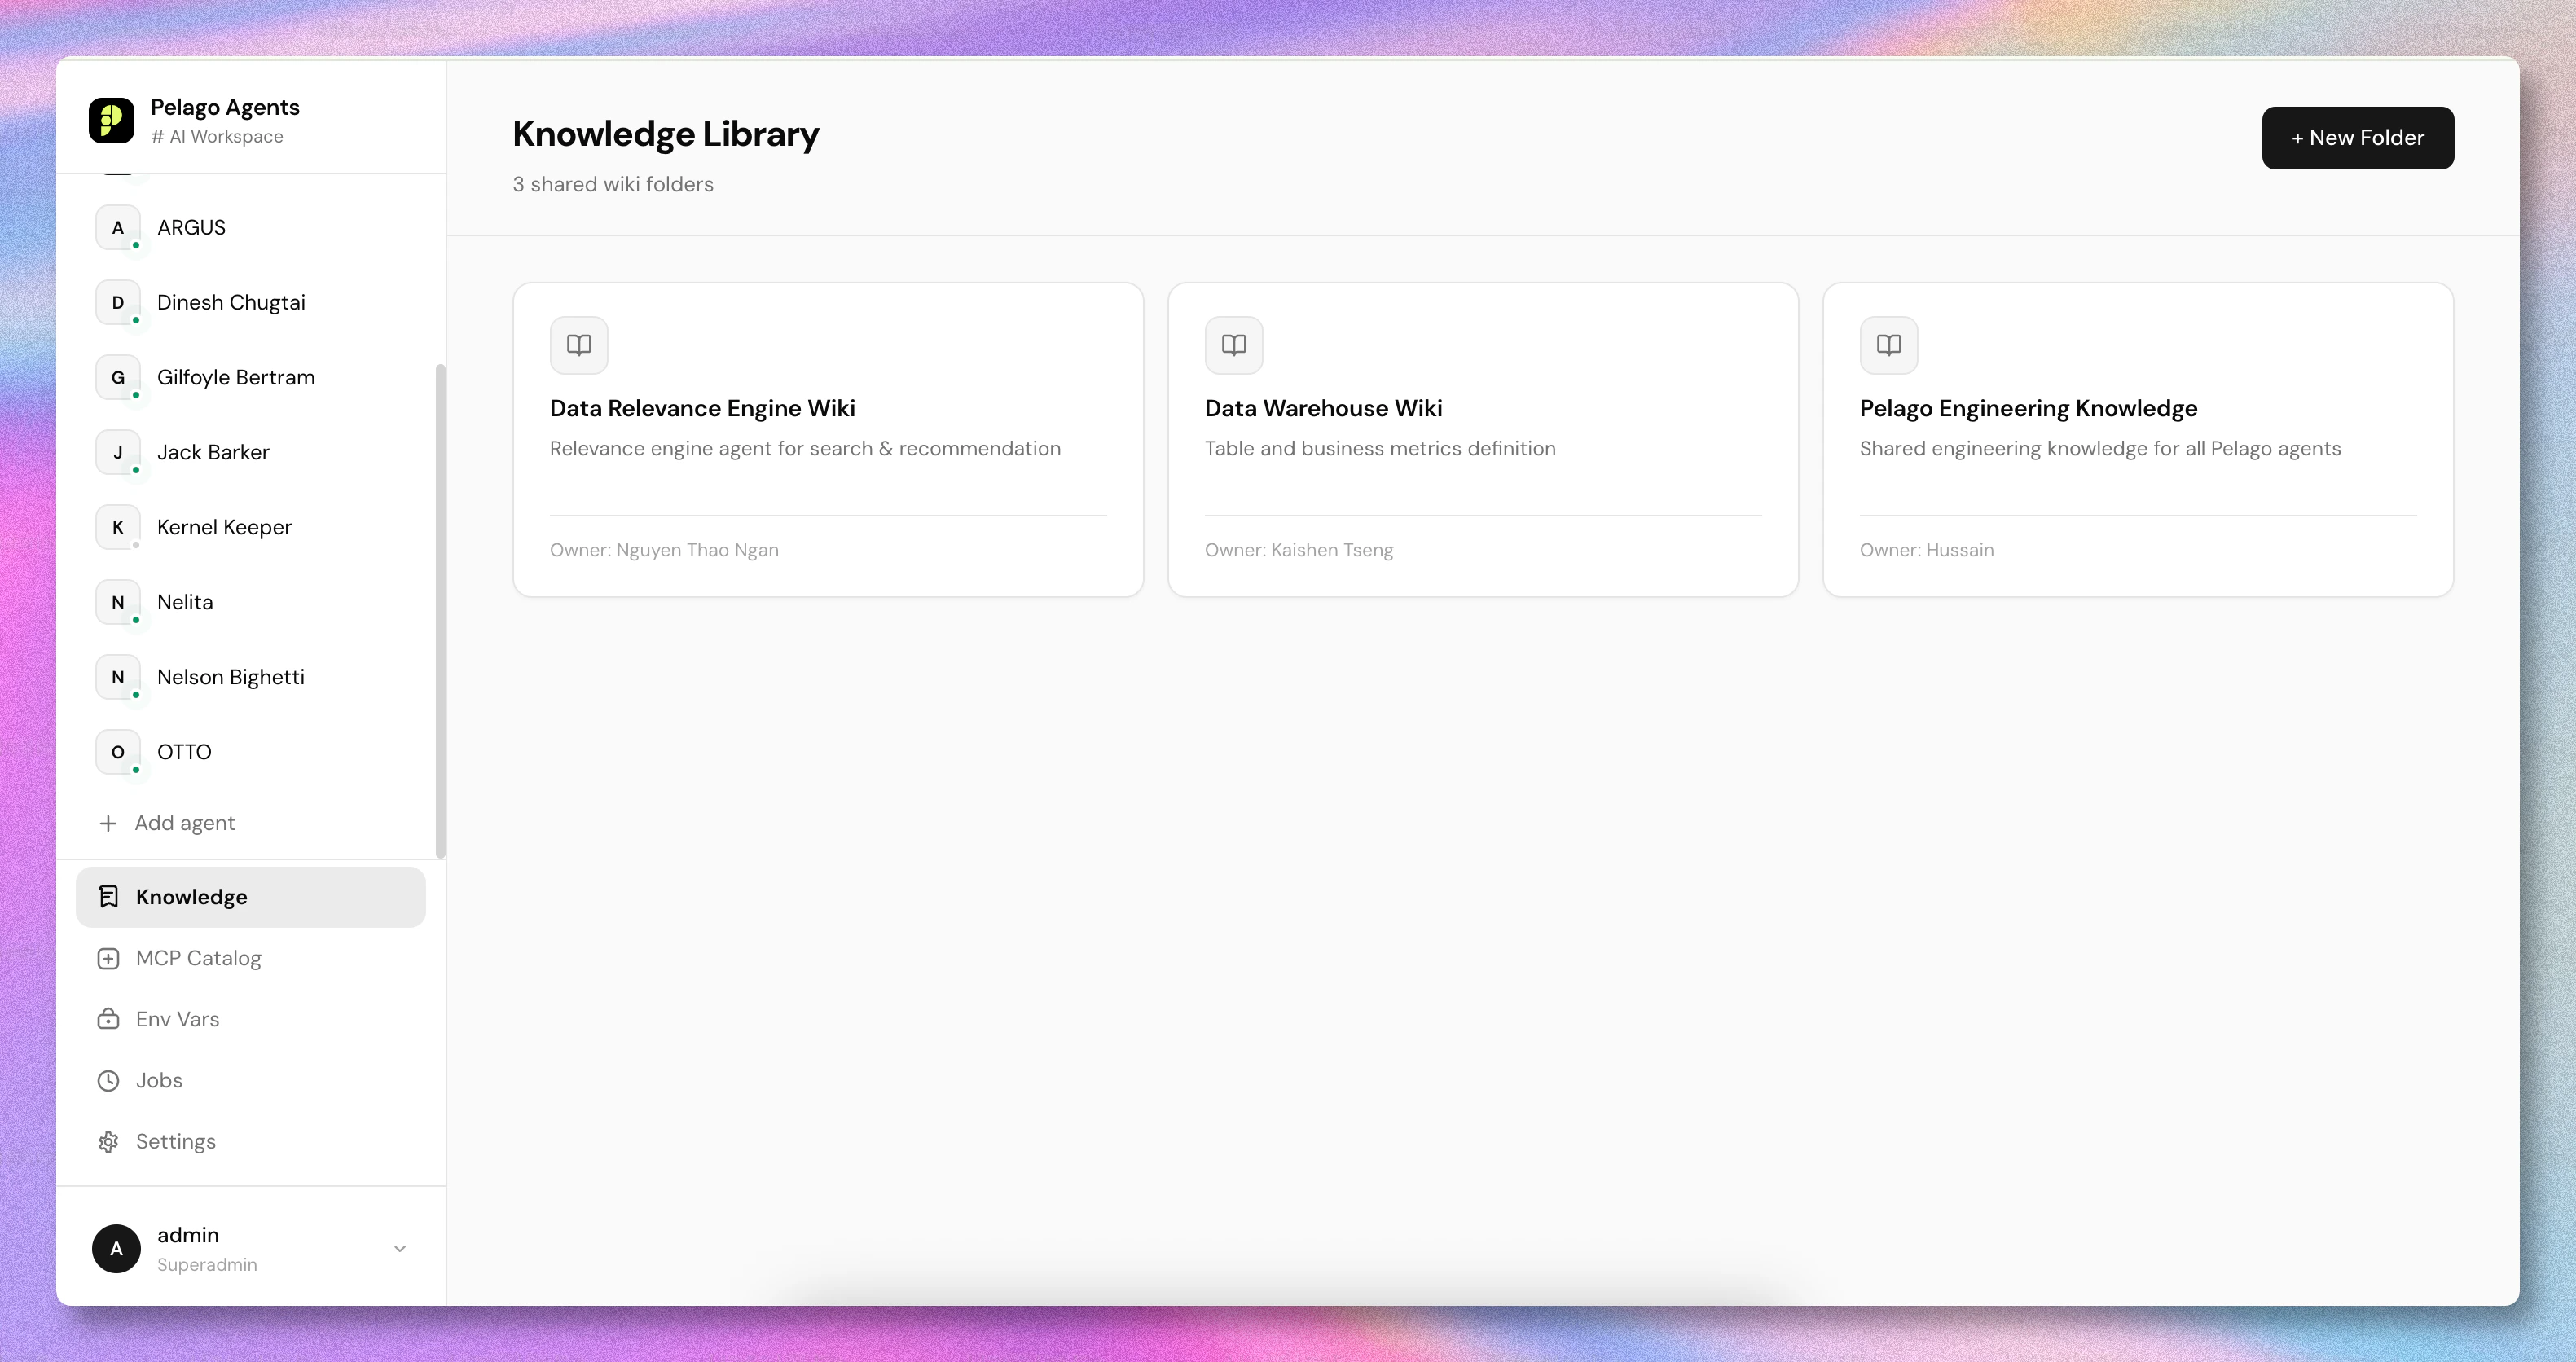Select Dinesh Chugtai's D avatar
The width and height of the screenshot is (2576, 1362).
118,303
